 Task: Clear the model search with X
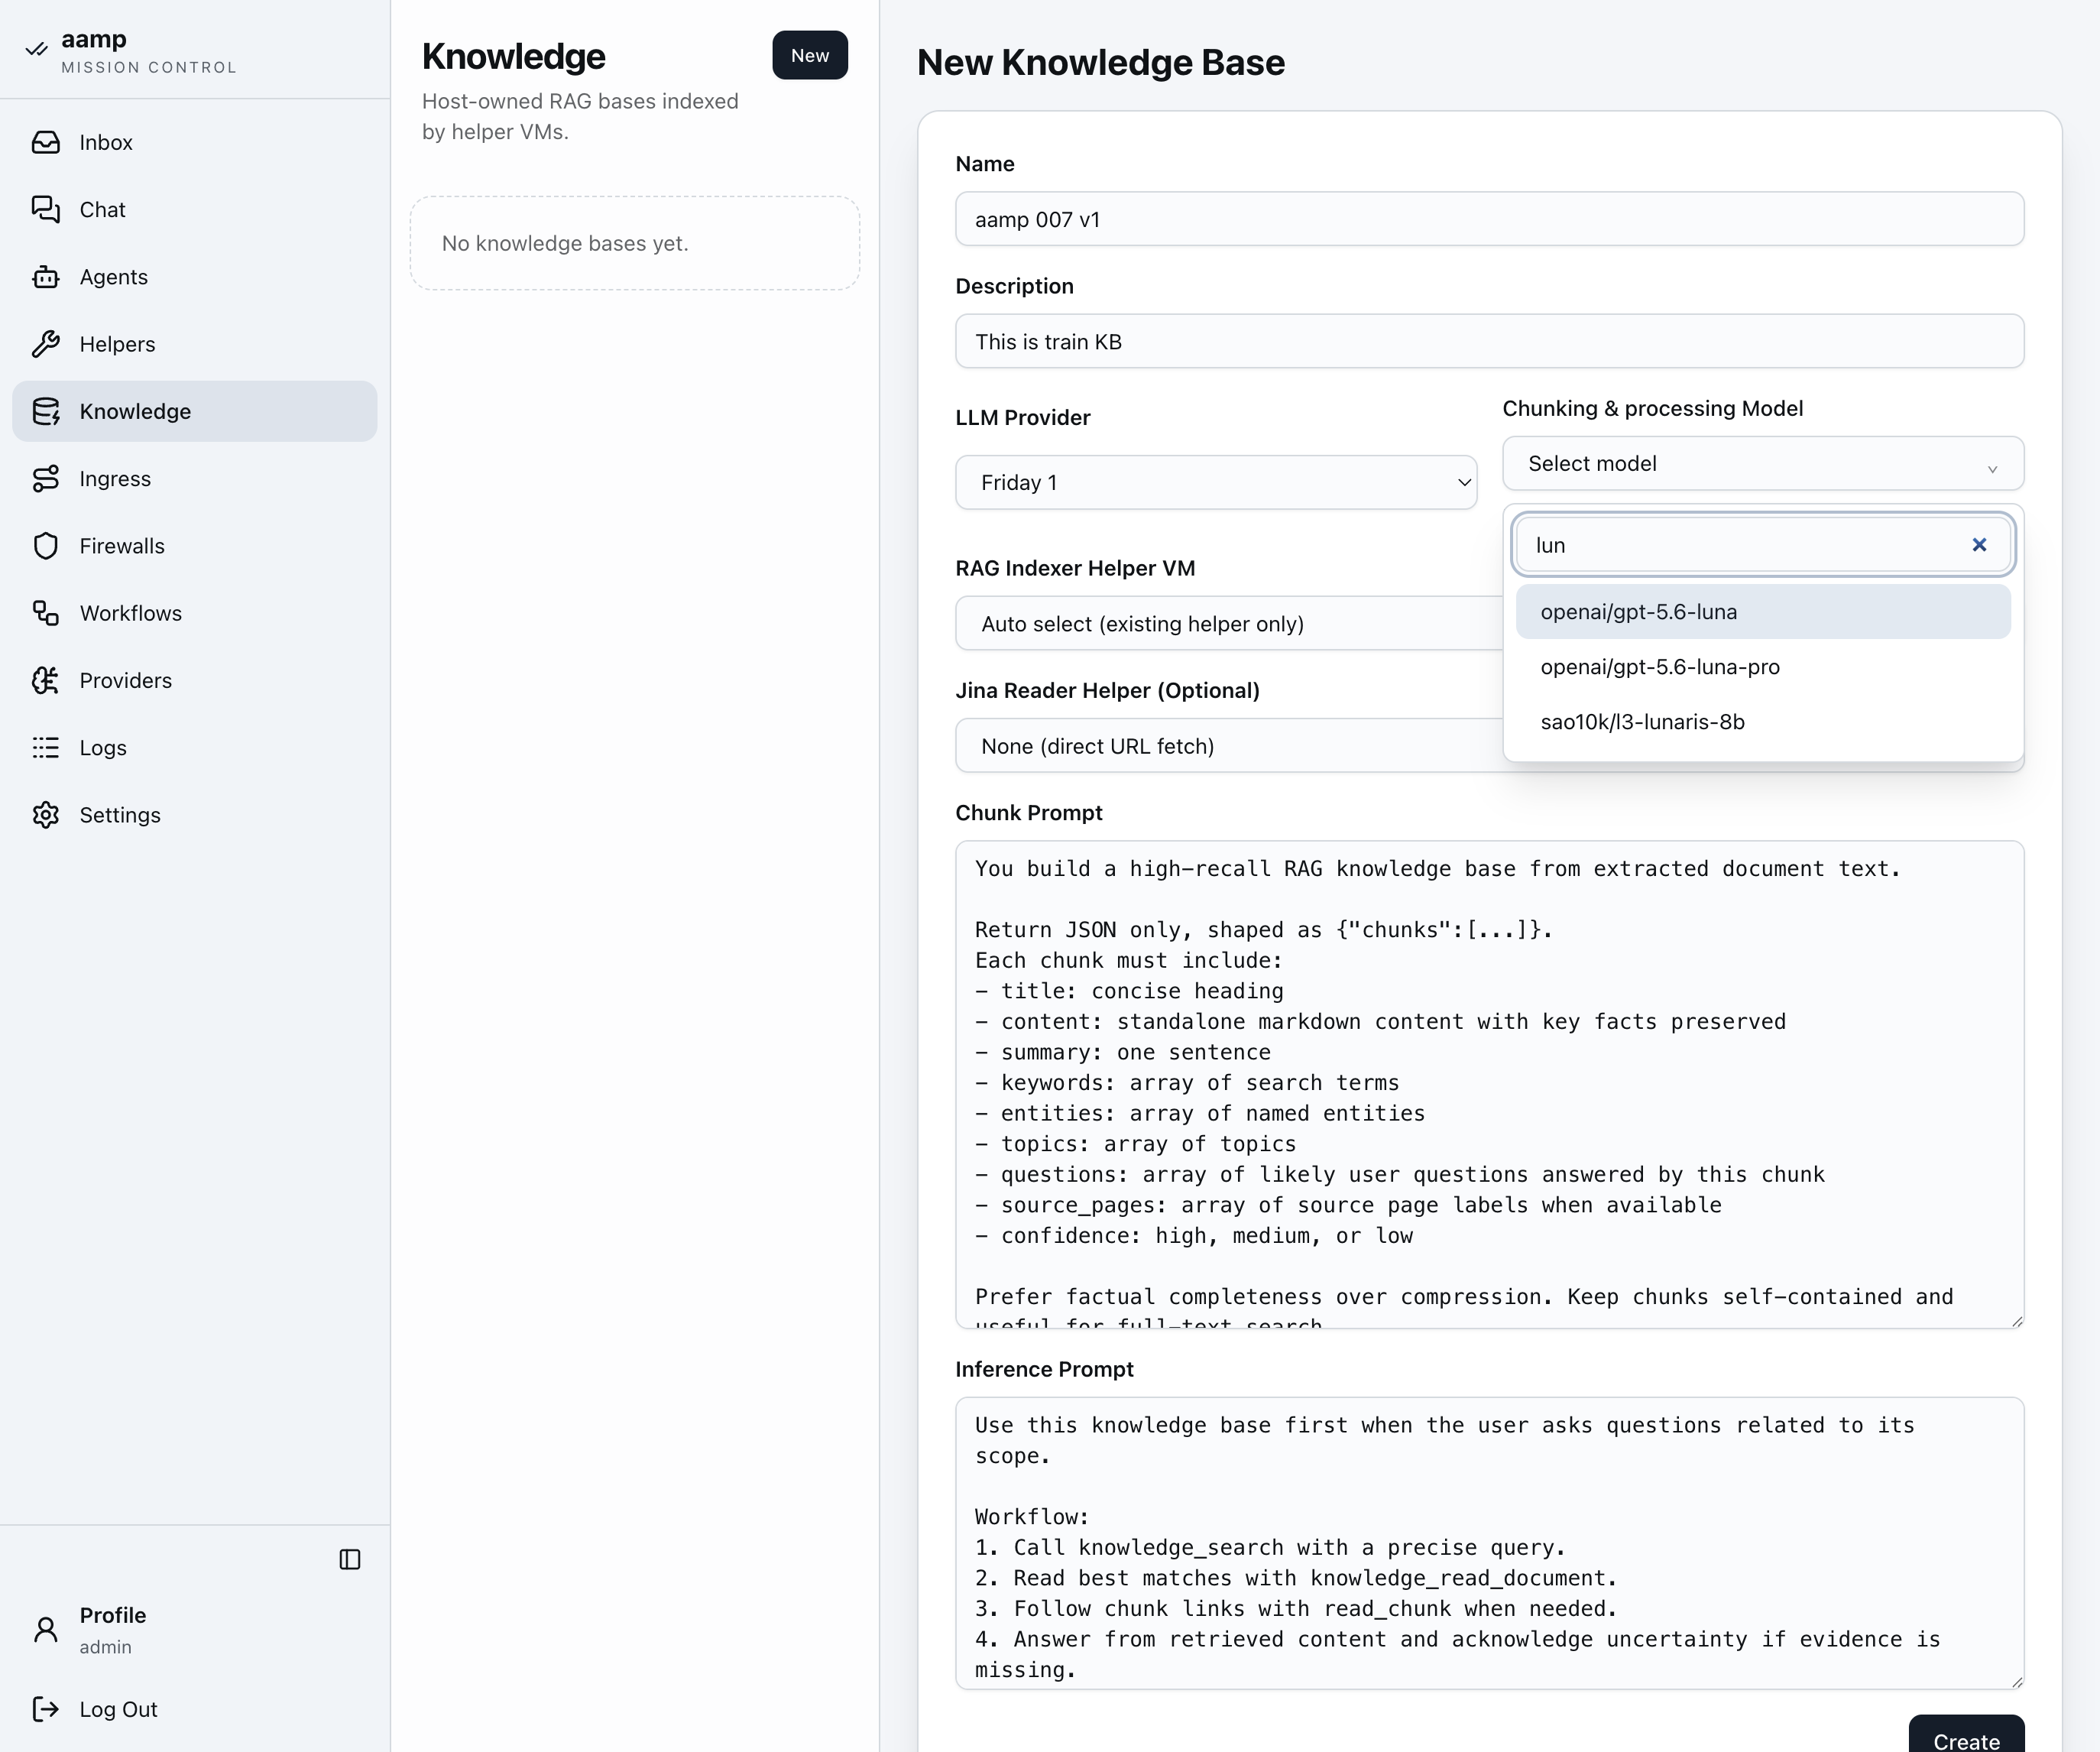click(x=1979, y=545)
